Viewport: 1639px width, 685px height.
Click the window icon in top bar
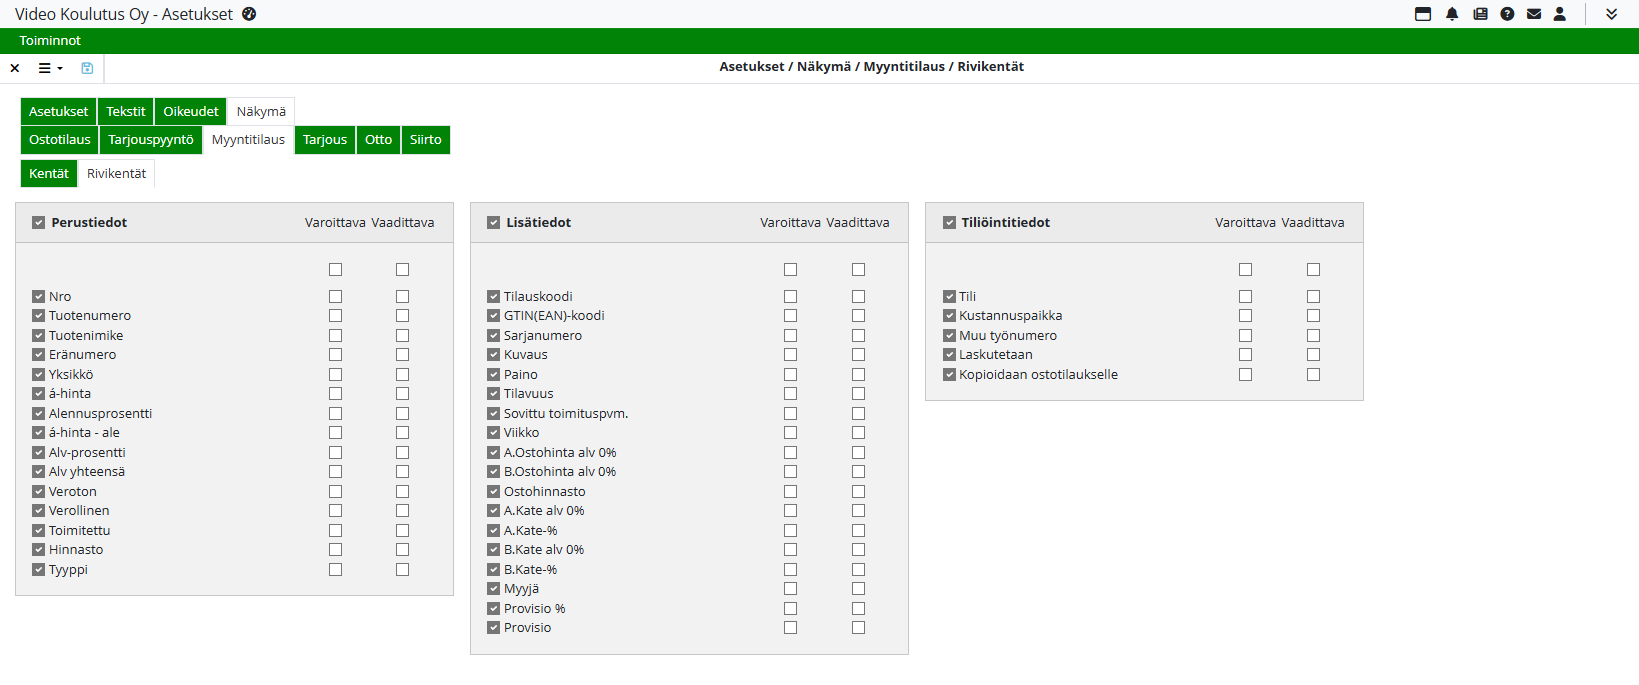1423,14
